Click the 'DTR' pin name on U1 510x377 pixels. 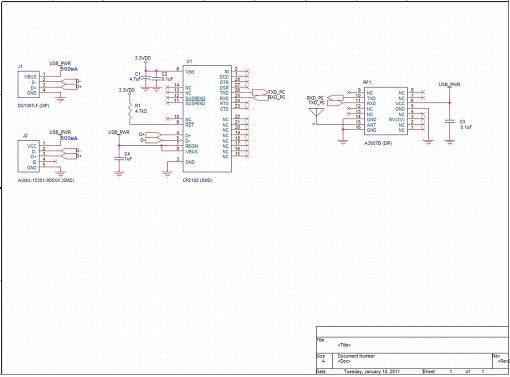coord(224,82)
